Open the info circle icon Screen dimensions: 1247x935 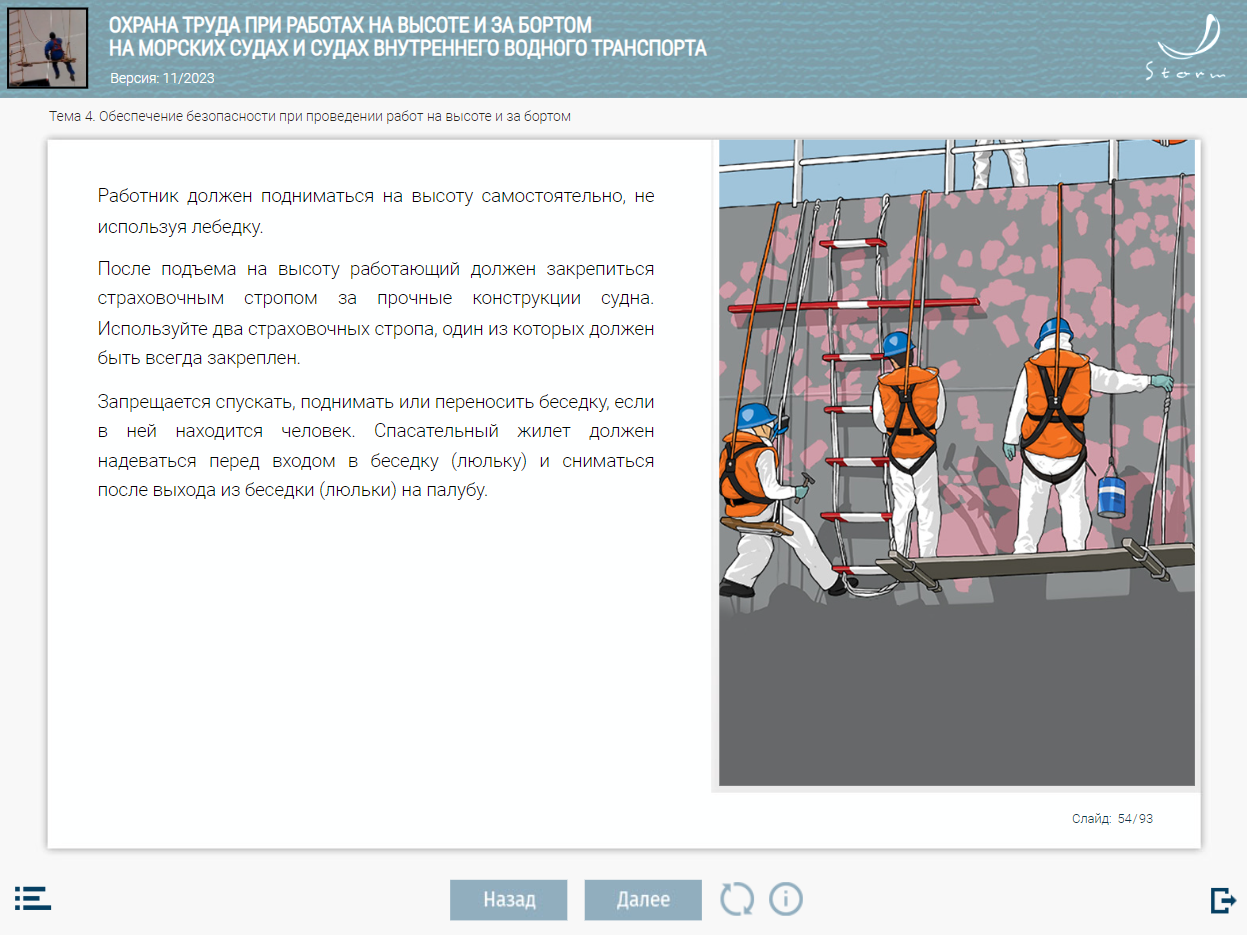[786, 899]
